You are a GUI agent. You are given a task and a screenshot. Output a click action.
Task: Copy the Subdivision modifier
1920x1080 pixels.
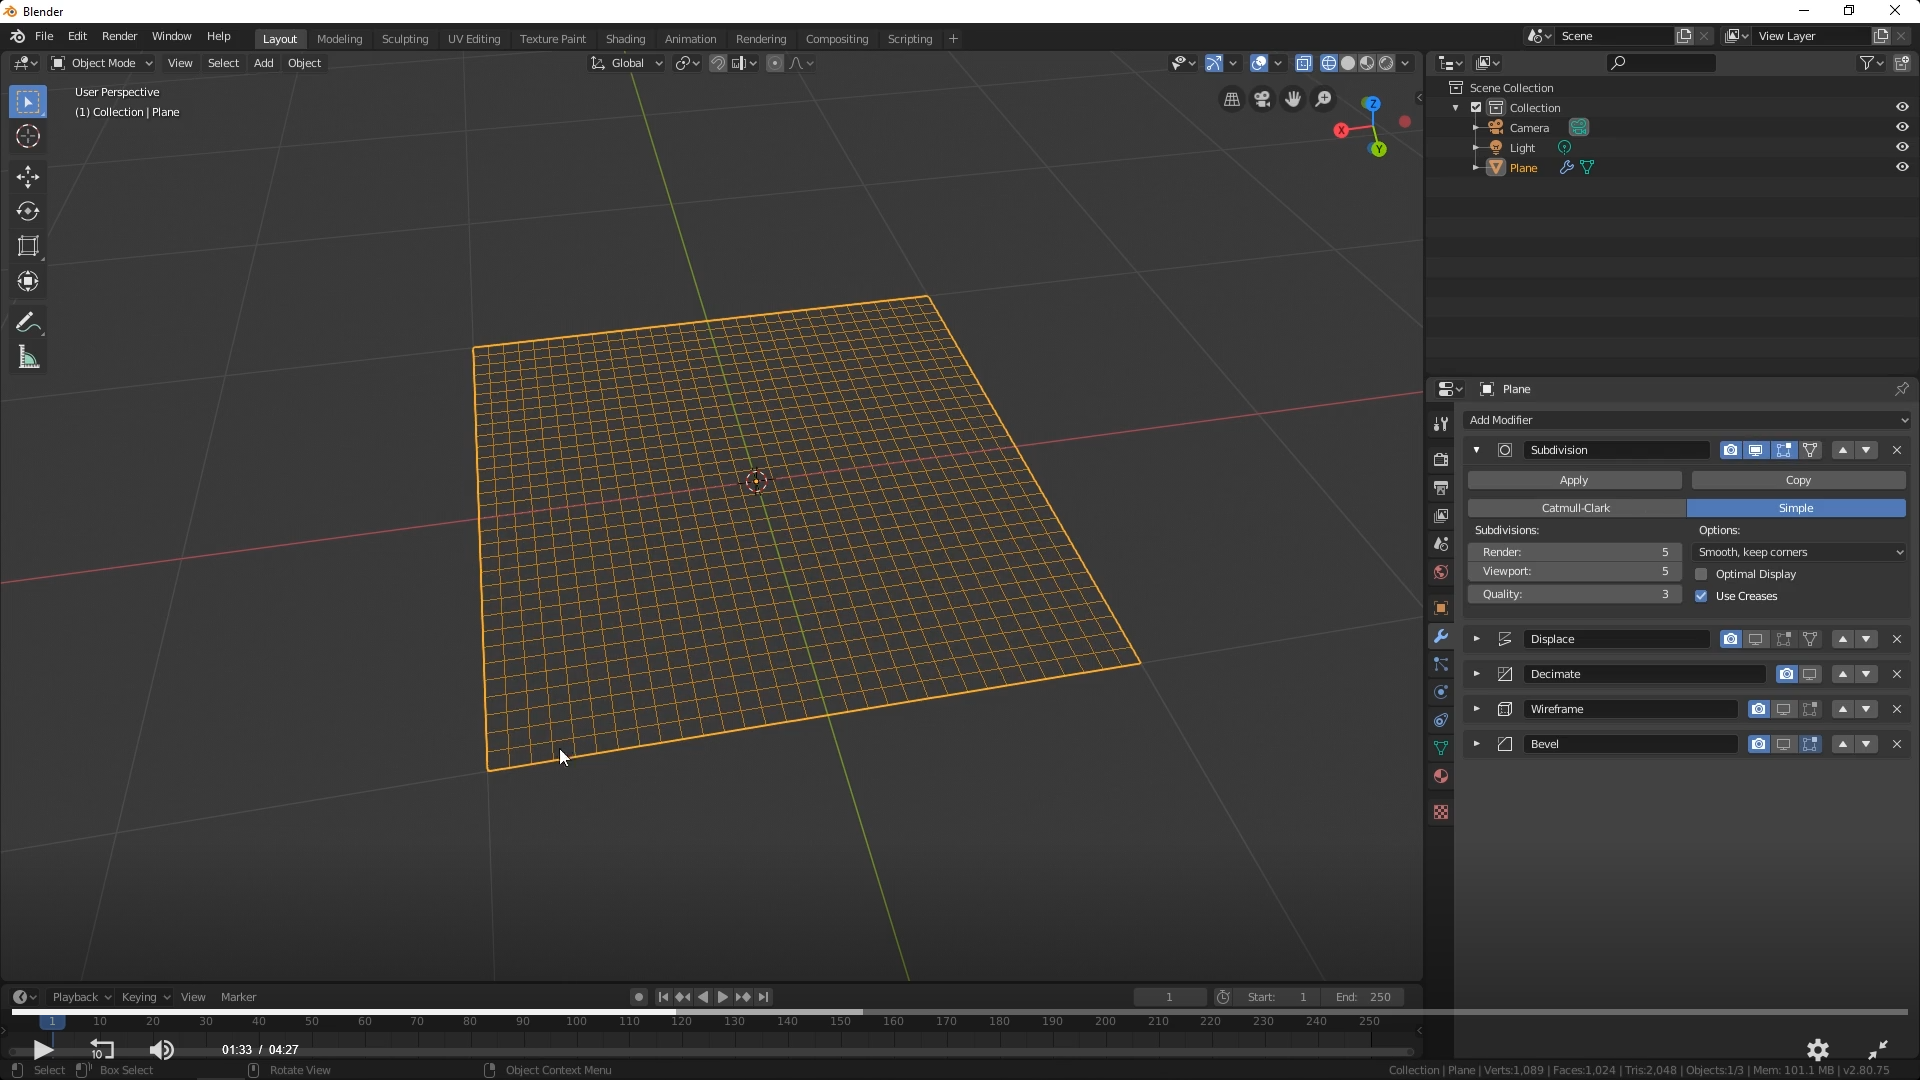(x=1798, y=481)
